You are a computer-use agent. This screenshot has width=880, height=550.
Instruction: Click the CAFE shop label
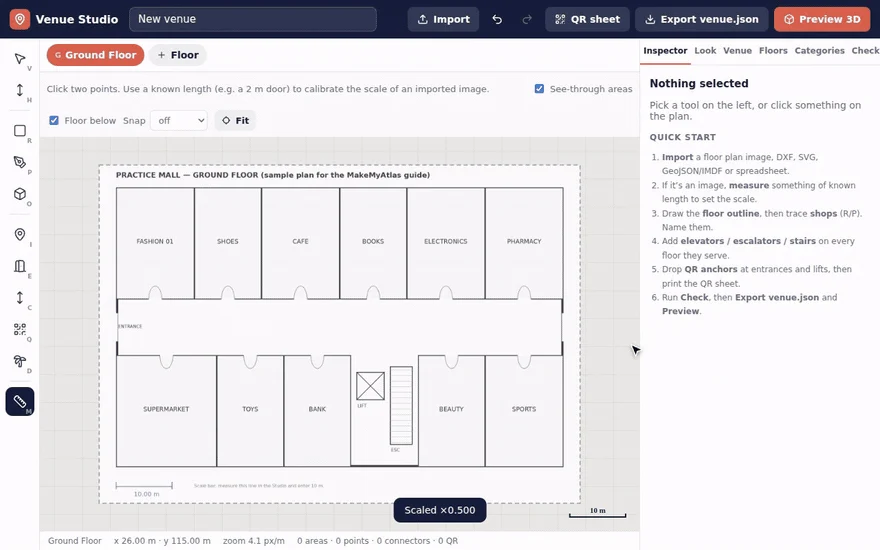(300, 241)
